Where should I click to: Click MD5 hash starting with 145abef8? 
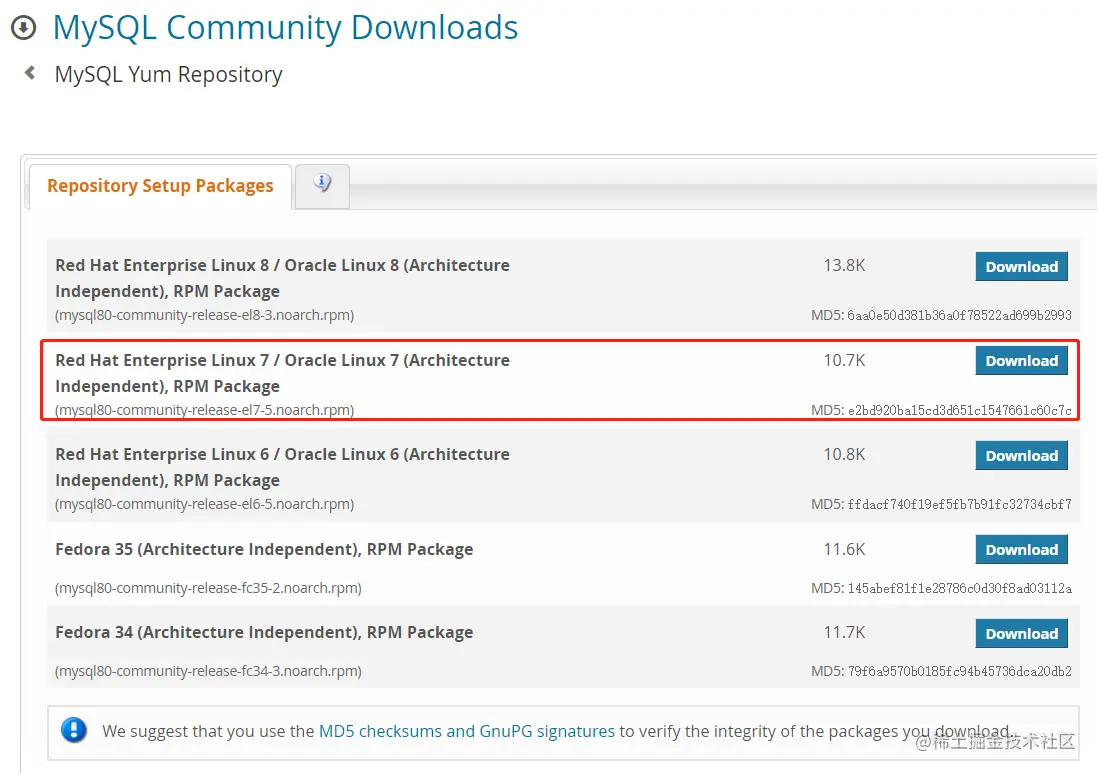tap(959, 588)
